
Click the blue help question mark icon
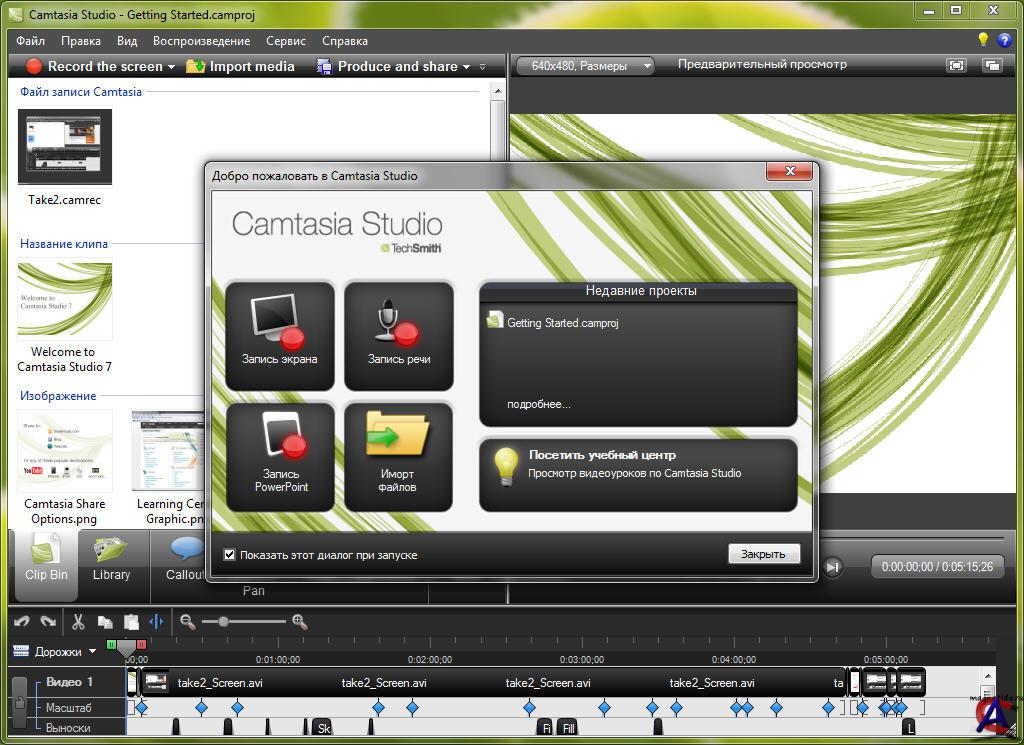tap(1004, 41)
